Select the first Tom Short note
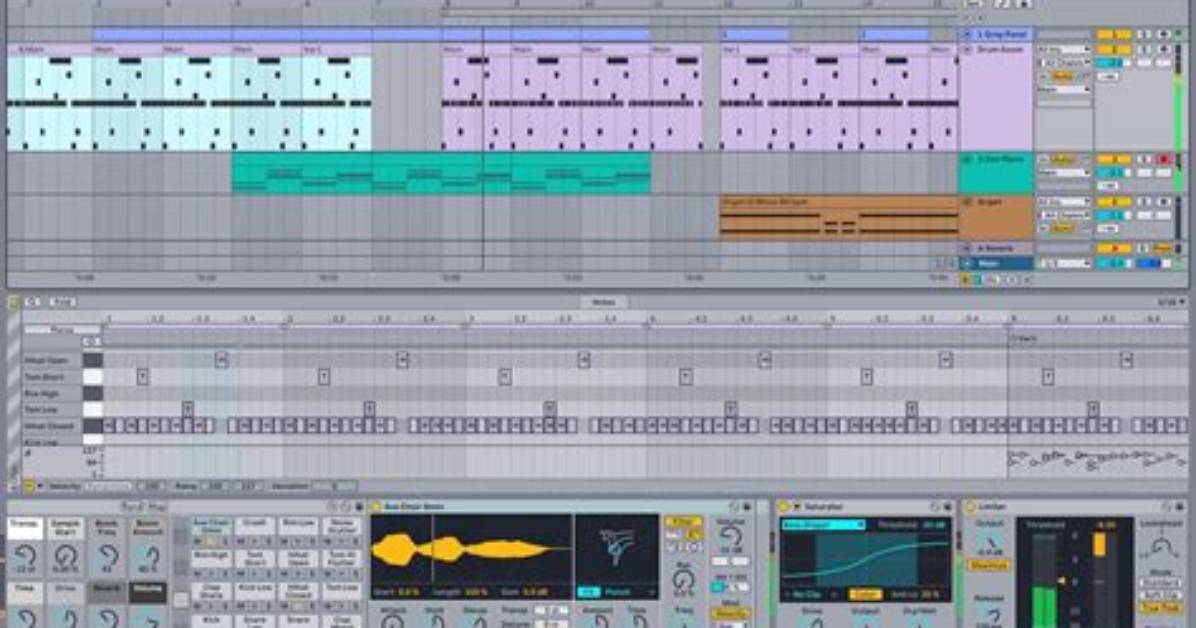The image size is (1196, 628). pos(142,376)
